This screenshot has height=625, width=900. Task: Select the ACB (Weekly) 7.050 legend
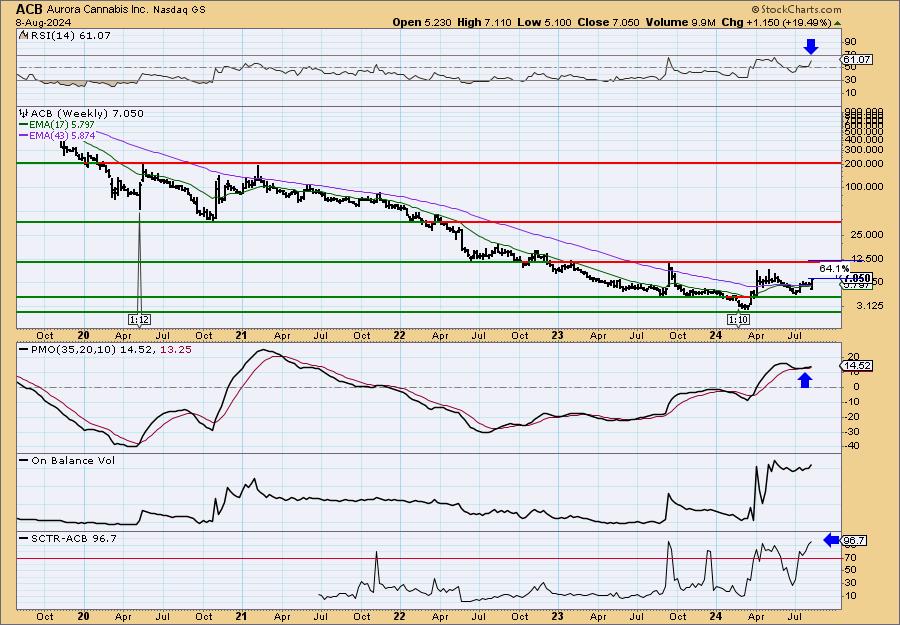point(87,114)
